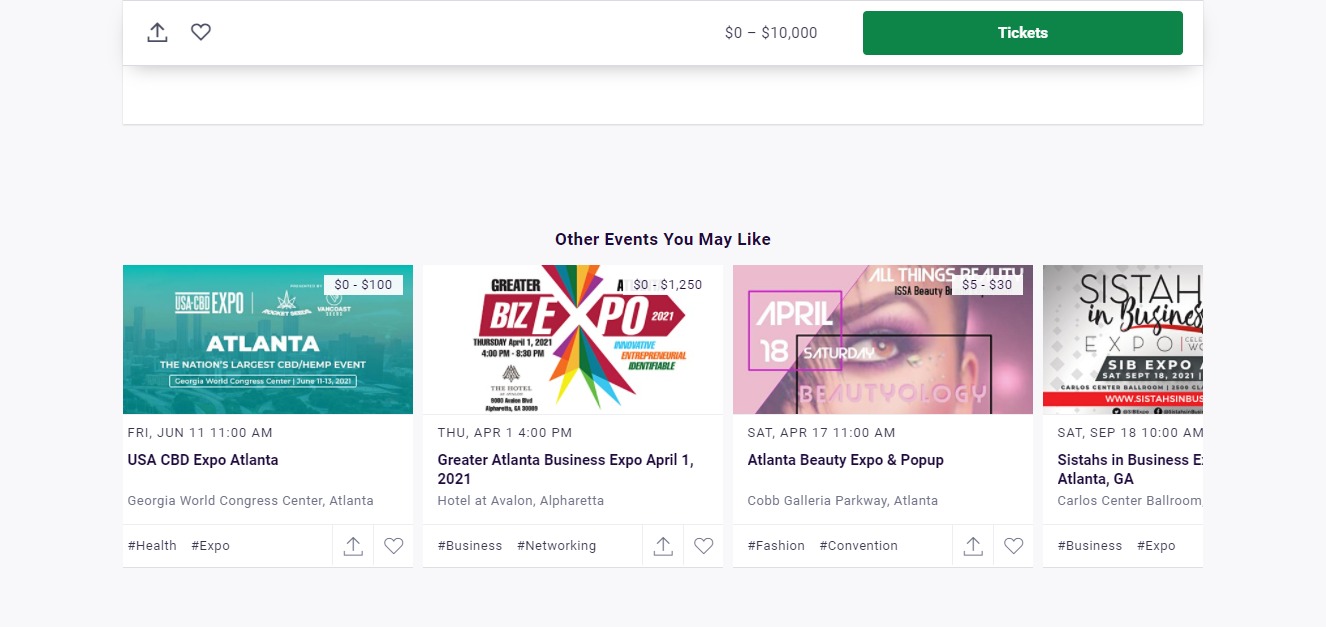This screenshot has width=1326, height=627.
Task: Share the USA CBD Expo Atlanta event
Action: 353,546
